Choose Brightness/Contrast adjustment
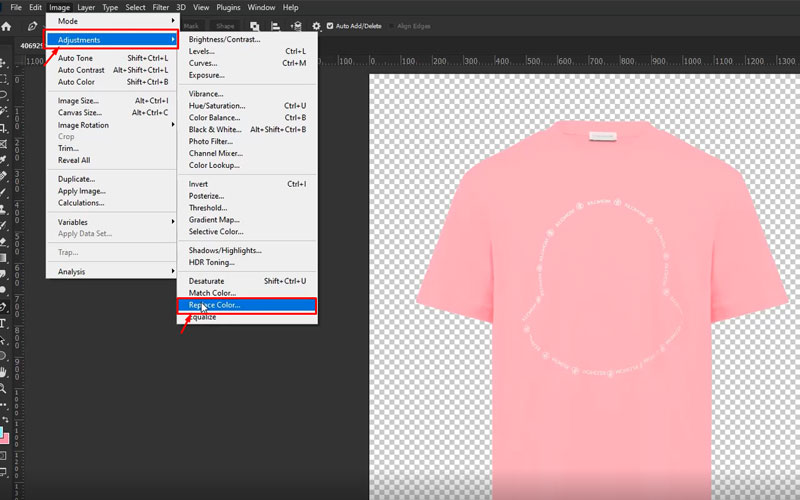The width and height of the screenshot is (800, 500). click(x=247, y=39)
